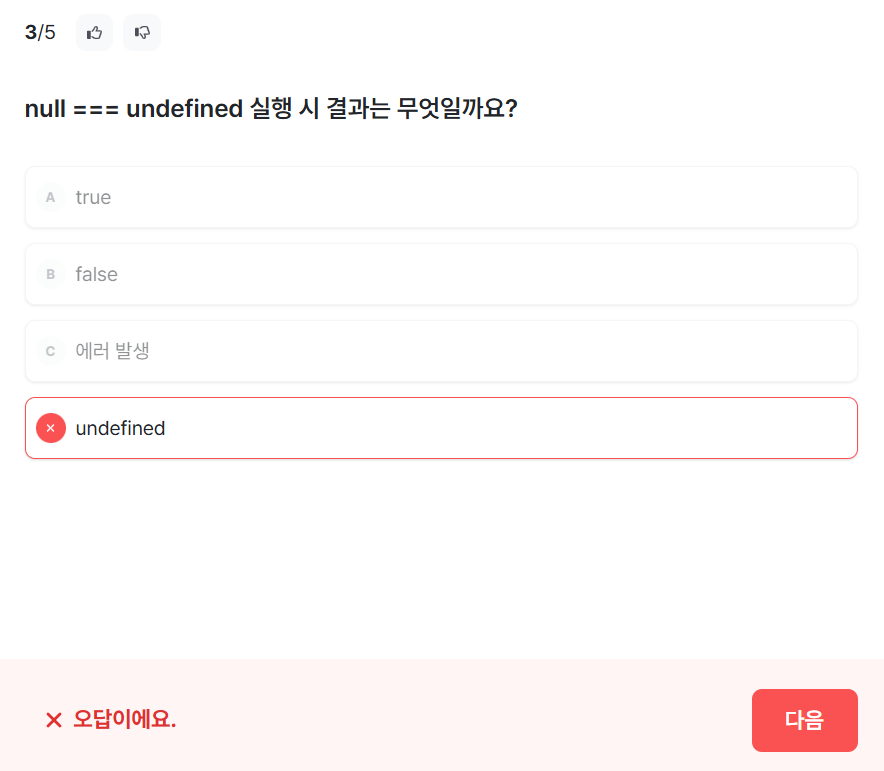Click the word false in option B
The image size is (884, 771).
click(x=96, y=274)
